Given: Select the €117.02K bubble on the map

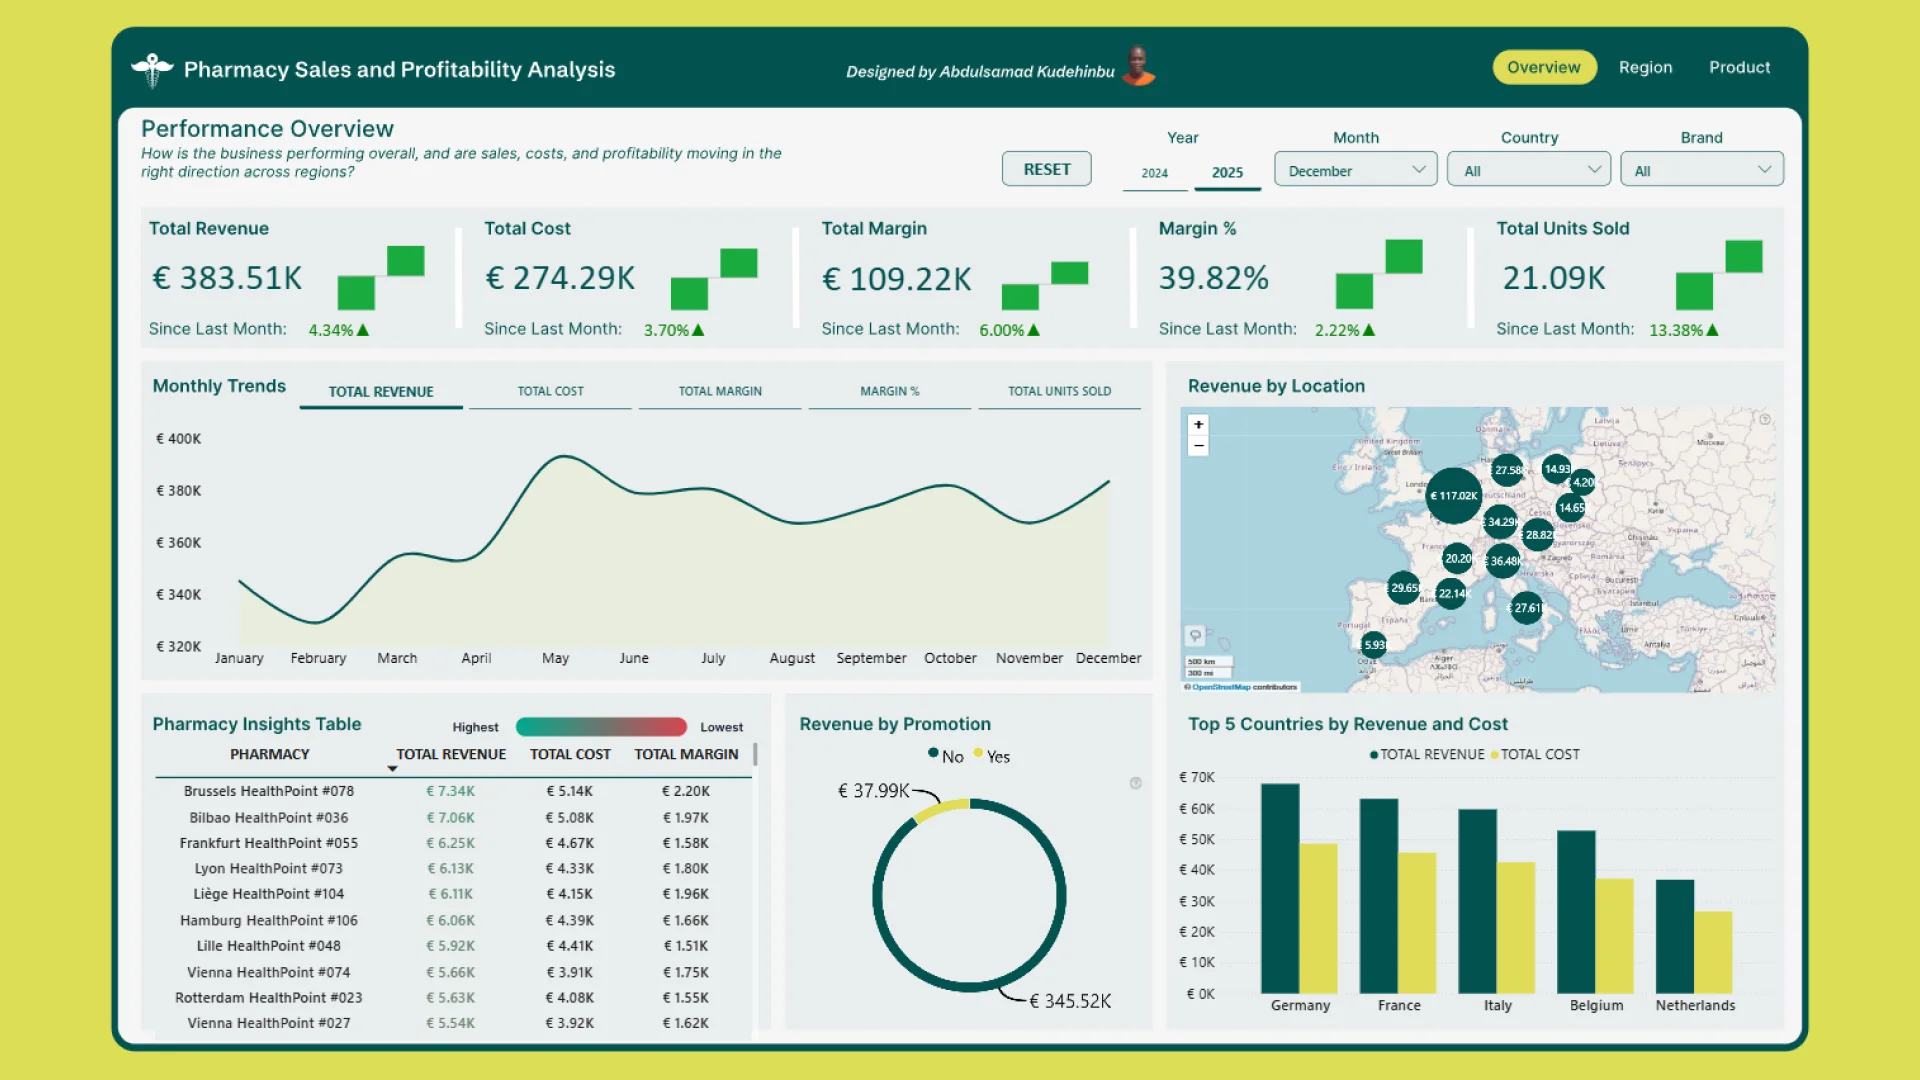Looking at the screenshot, I should coord(1453,496).
